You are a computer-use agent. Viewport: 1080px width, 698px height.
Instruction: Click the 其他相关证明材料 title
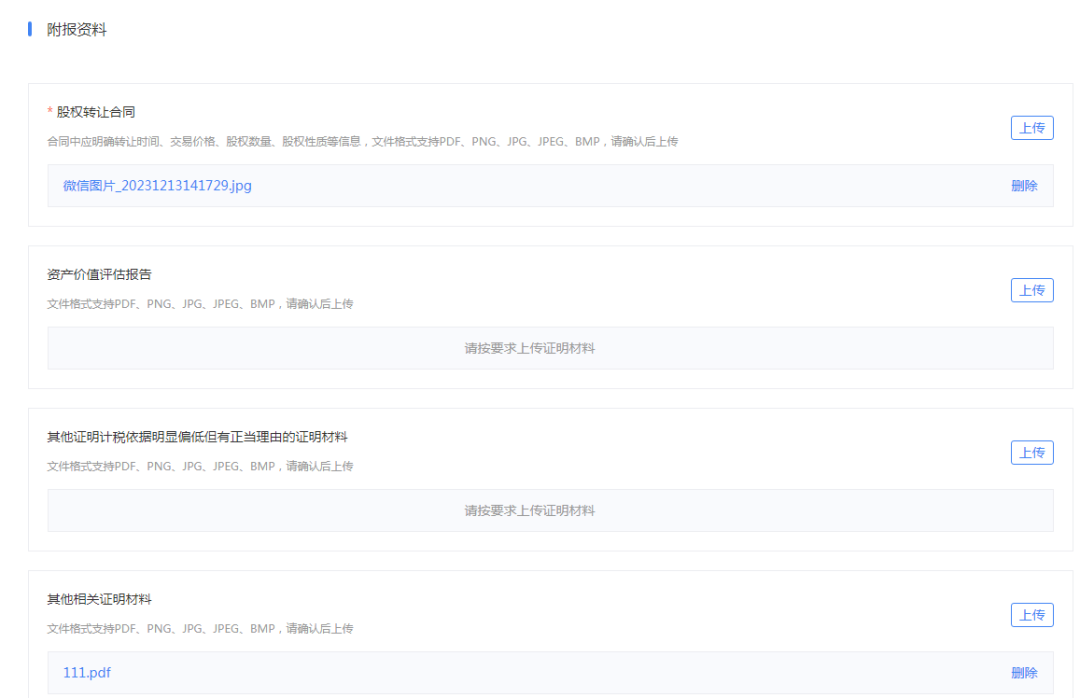(x=99, y=599)
